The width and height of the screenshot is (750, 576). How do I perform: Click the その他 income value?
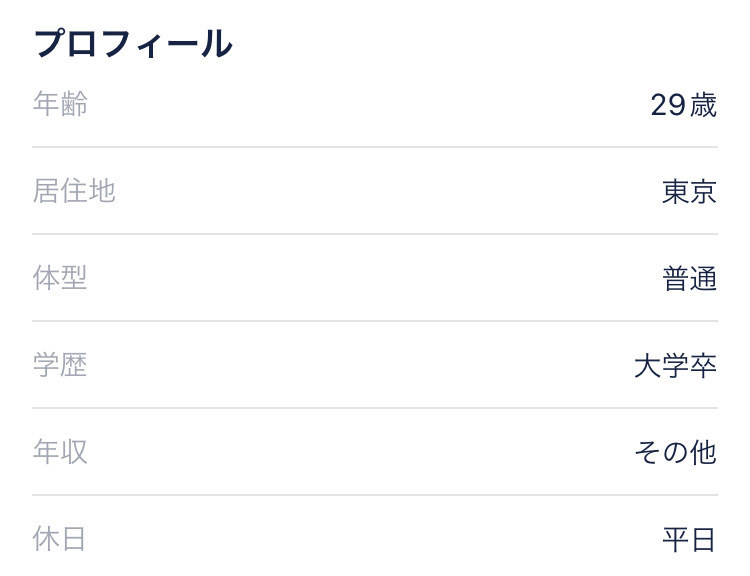point(675,452)
